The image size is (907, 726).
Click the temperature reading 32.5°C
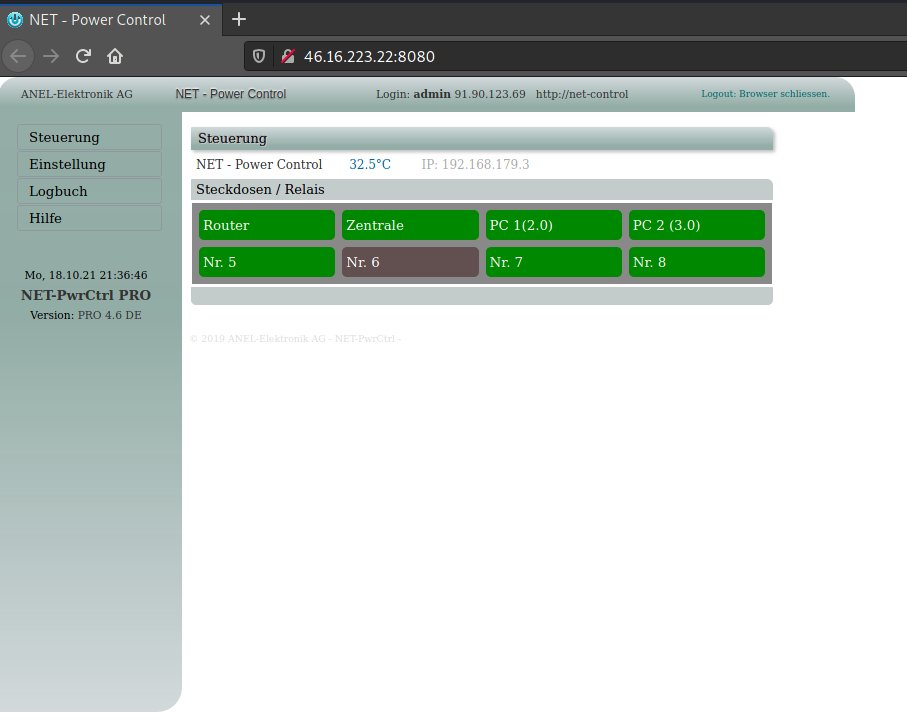click(370, 164)
